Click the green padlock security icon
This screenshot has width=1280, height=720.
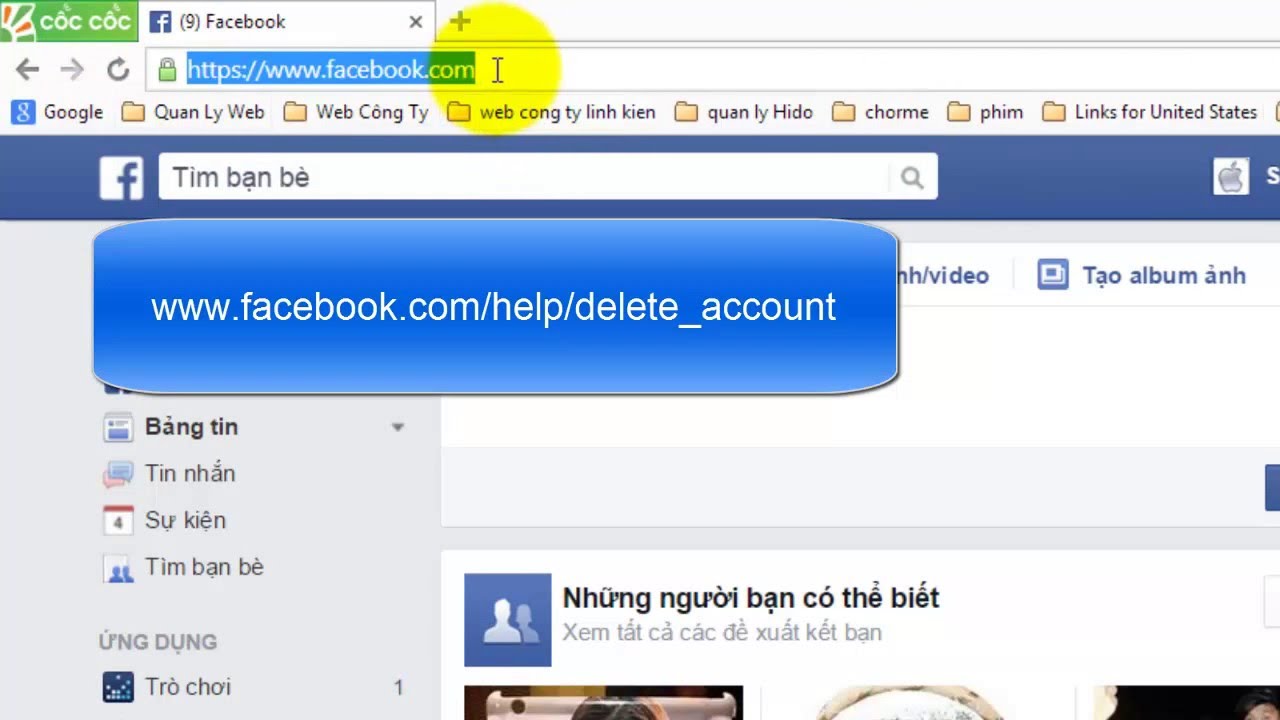point(167,69)
